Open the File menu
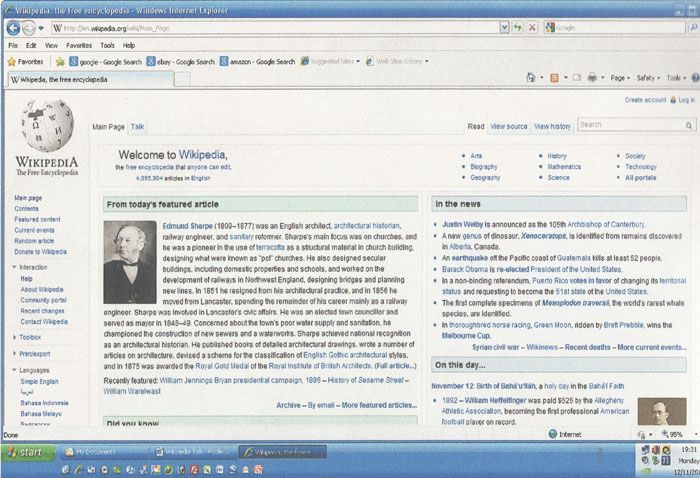The height and width of the screenshot is (478, 700). [x=13, y=46]
